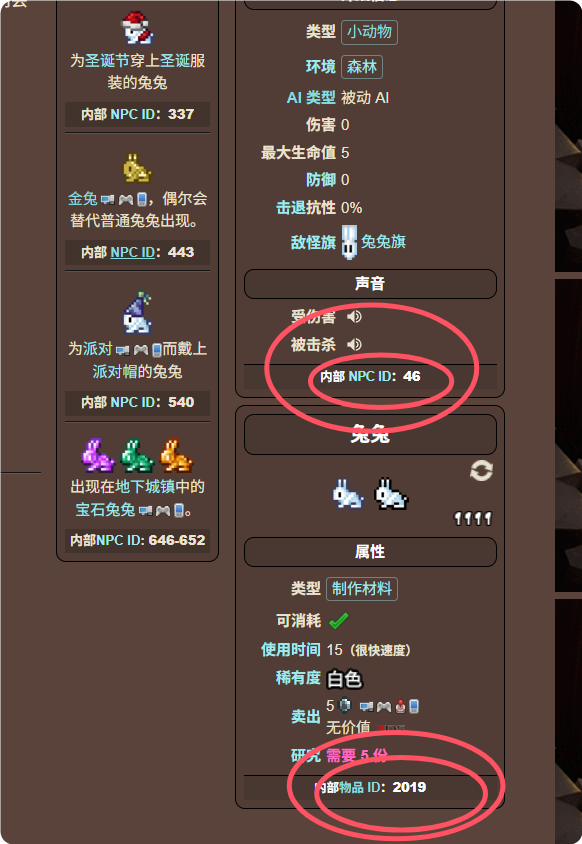Follow the 金兔 link
This screenshot has width=582, height=844.
(x=82, y=199)
